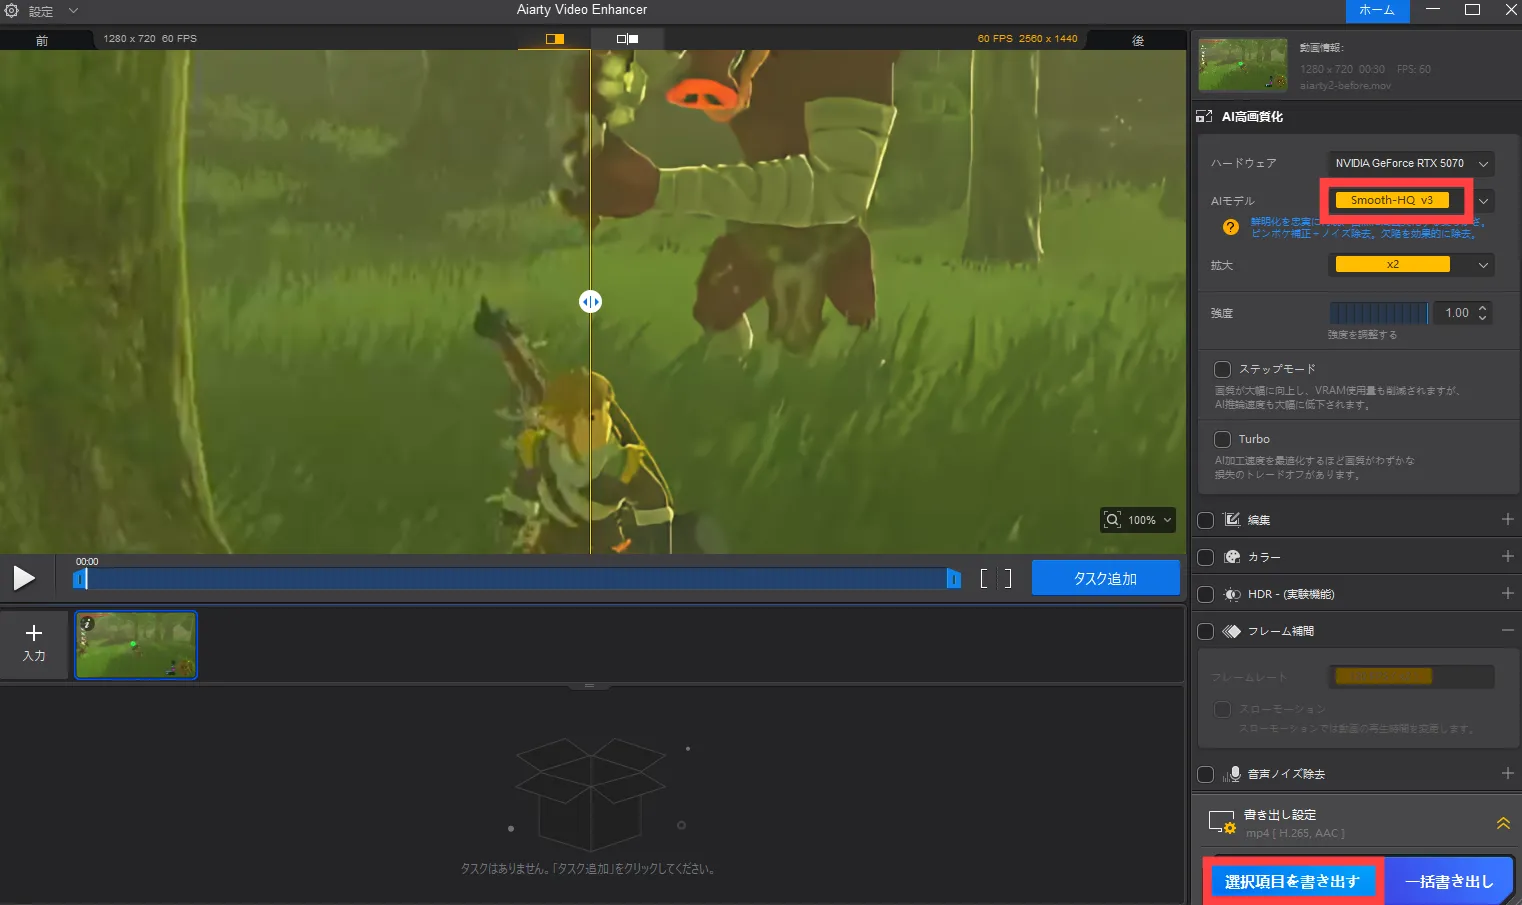Click the タスク追加 button
Screen dimensions: 1522x905
(1105, 578)
